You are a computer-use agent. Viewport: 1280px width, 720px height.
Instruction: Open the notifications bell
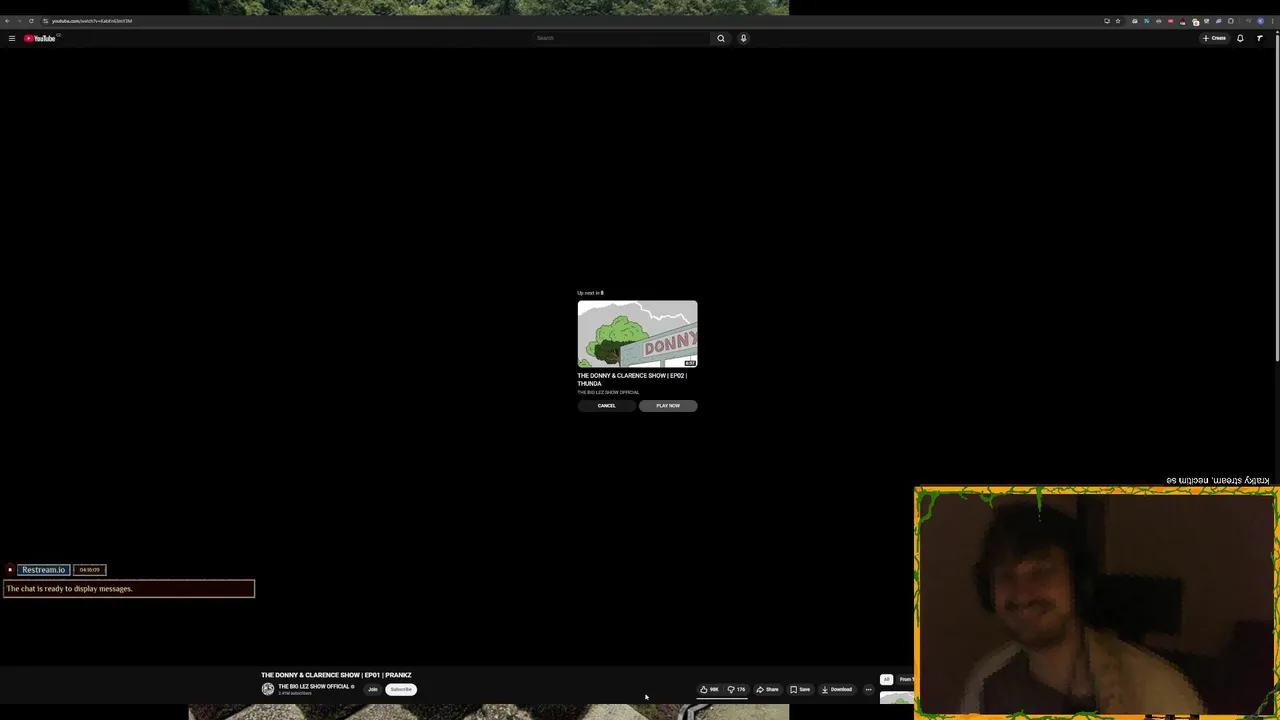pos(1240,38)
